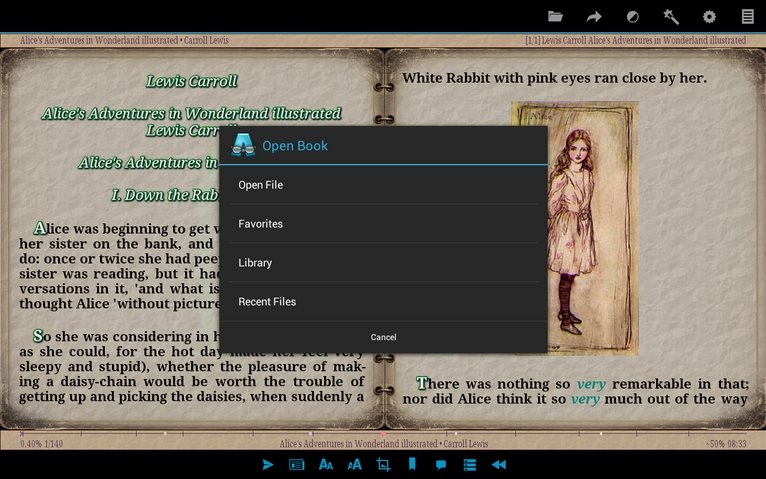The image size is (766, 479).
Task: Click the page view layout icon
Action: pos(296,464)
